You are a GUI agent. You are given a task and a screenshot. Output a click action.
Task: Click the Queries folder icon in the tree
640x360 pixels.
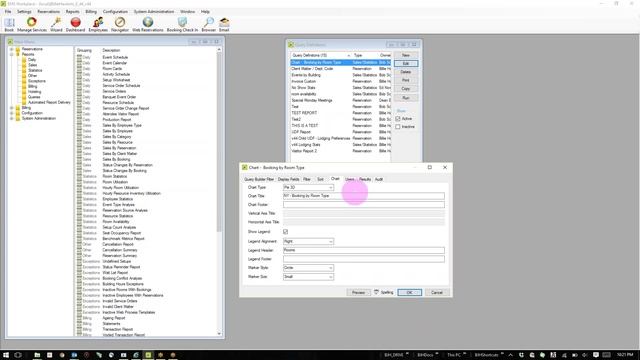(x=24, y=97)
